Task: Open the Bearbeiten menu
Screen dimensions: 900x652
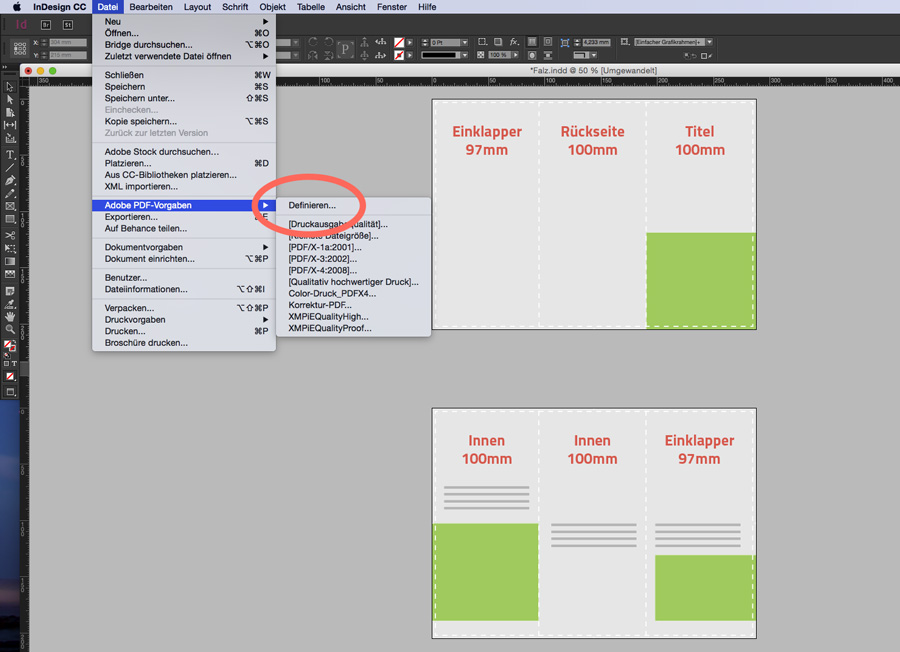Action: pos(151,7)
